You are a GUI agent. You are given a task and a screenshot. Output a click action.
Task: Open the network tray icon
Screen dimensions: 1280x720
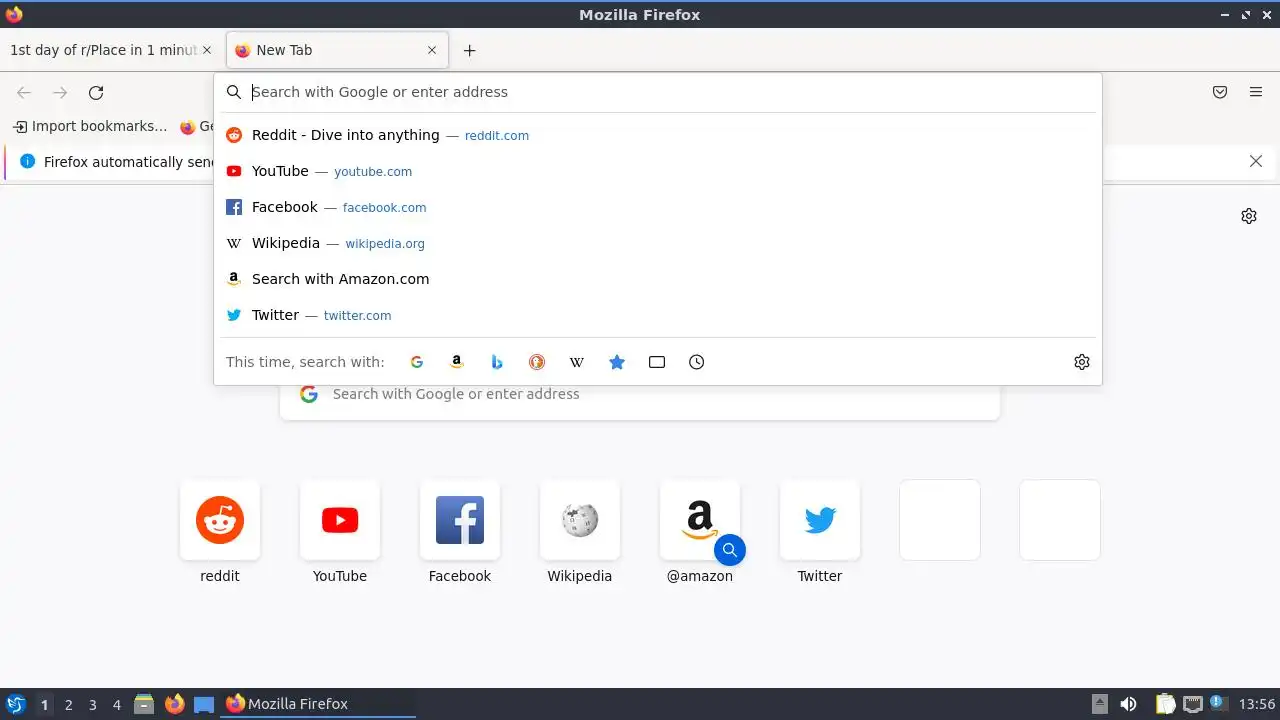tap(1192, 704)
